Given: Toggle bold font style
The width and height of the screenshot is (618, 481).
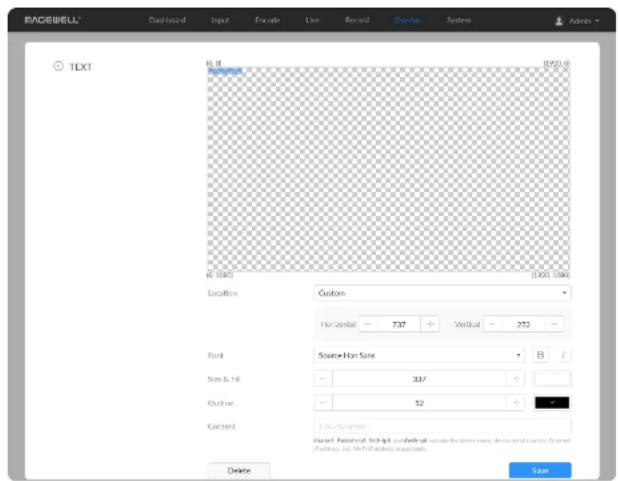Looking at the screenshot, I should [540, 355].
